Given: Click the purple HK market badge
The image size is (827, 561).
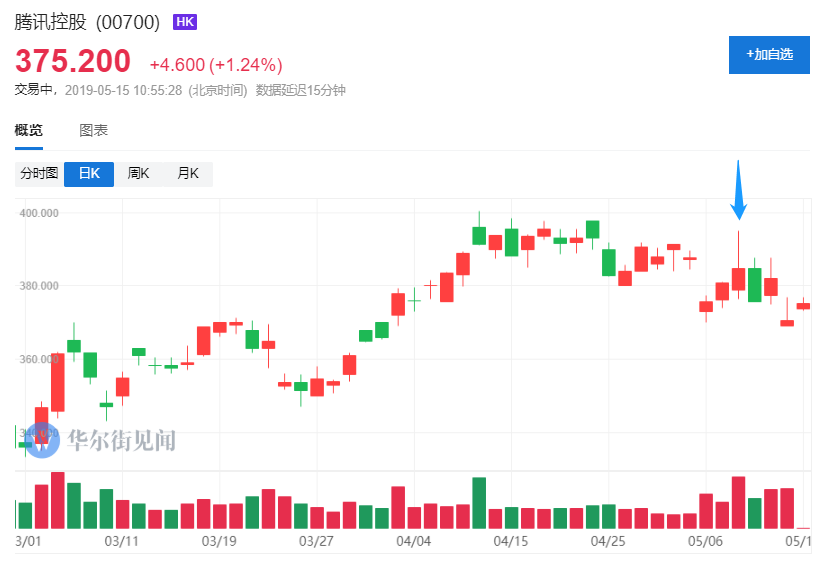Looking at the screenshot, I should coord(185,22).
